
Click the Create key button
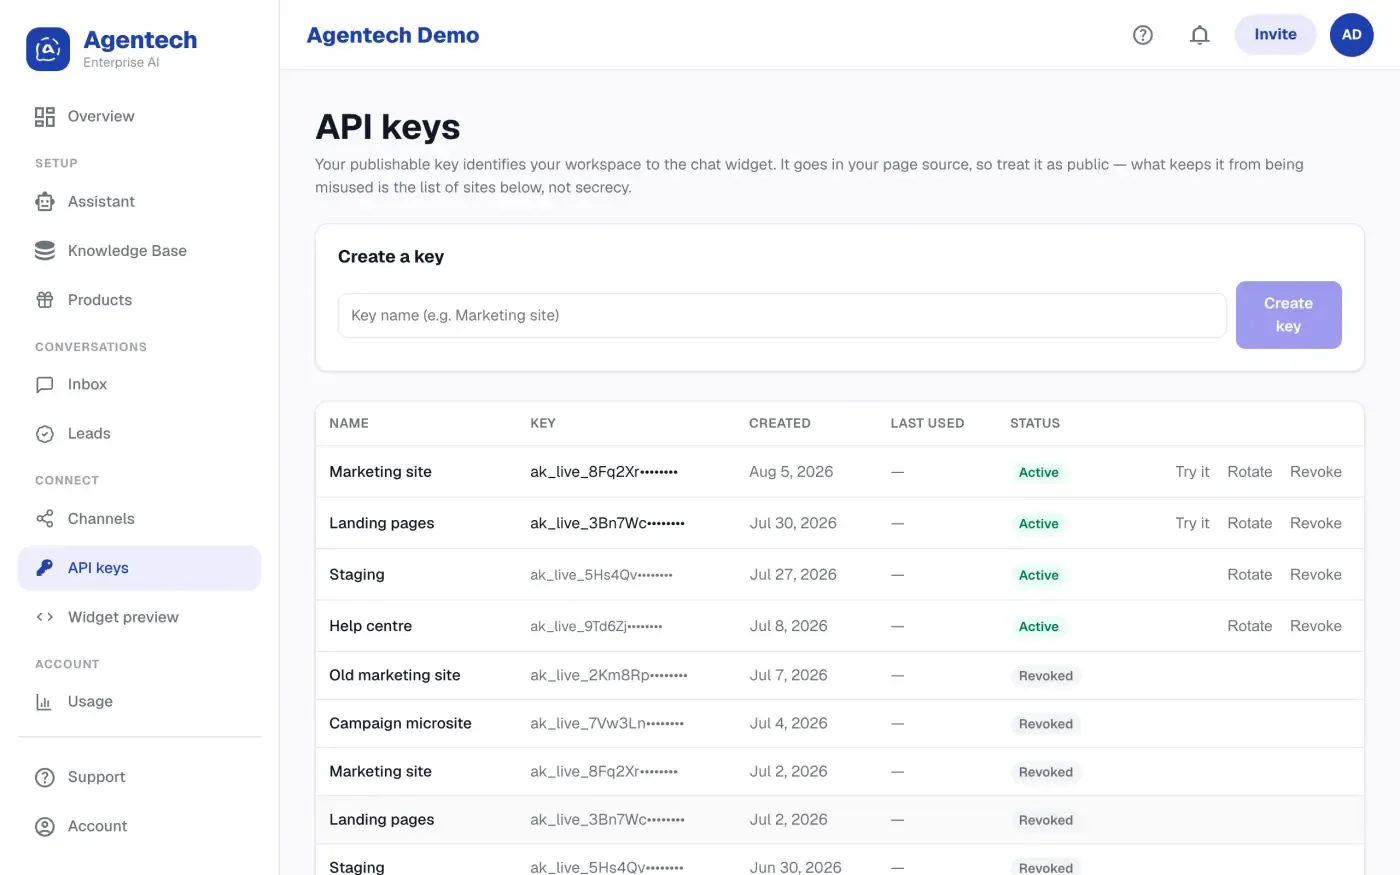[1288, 315]
